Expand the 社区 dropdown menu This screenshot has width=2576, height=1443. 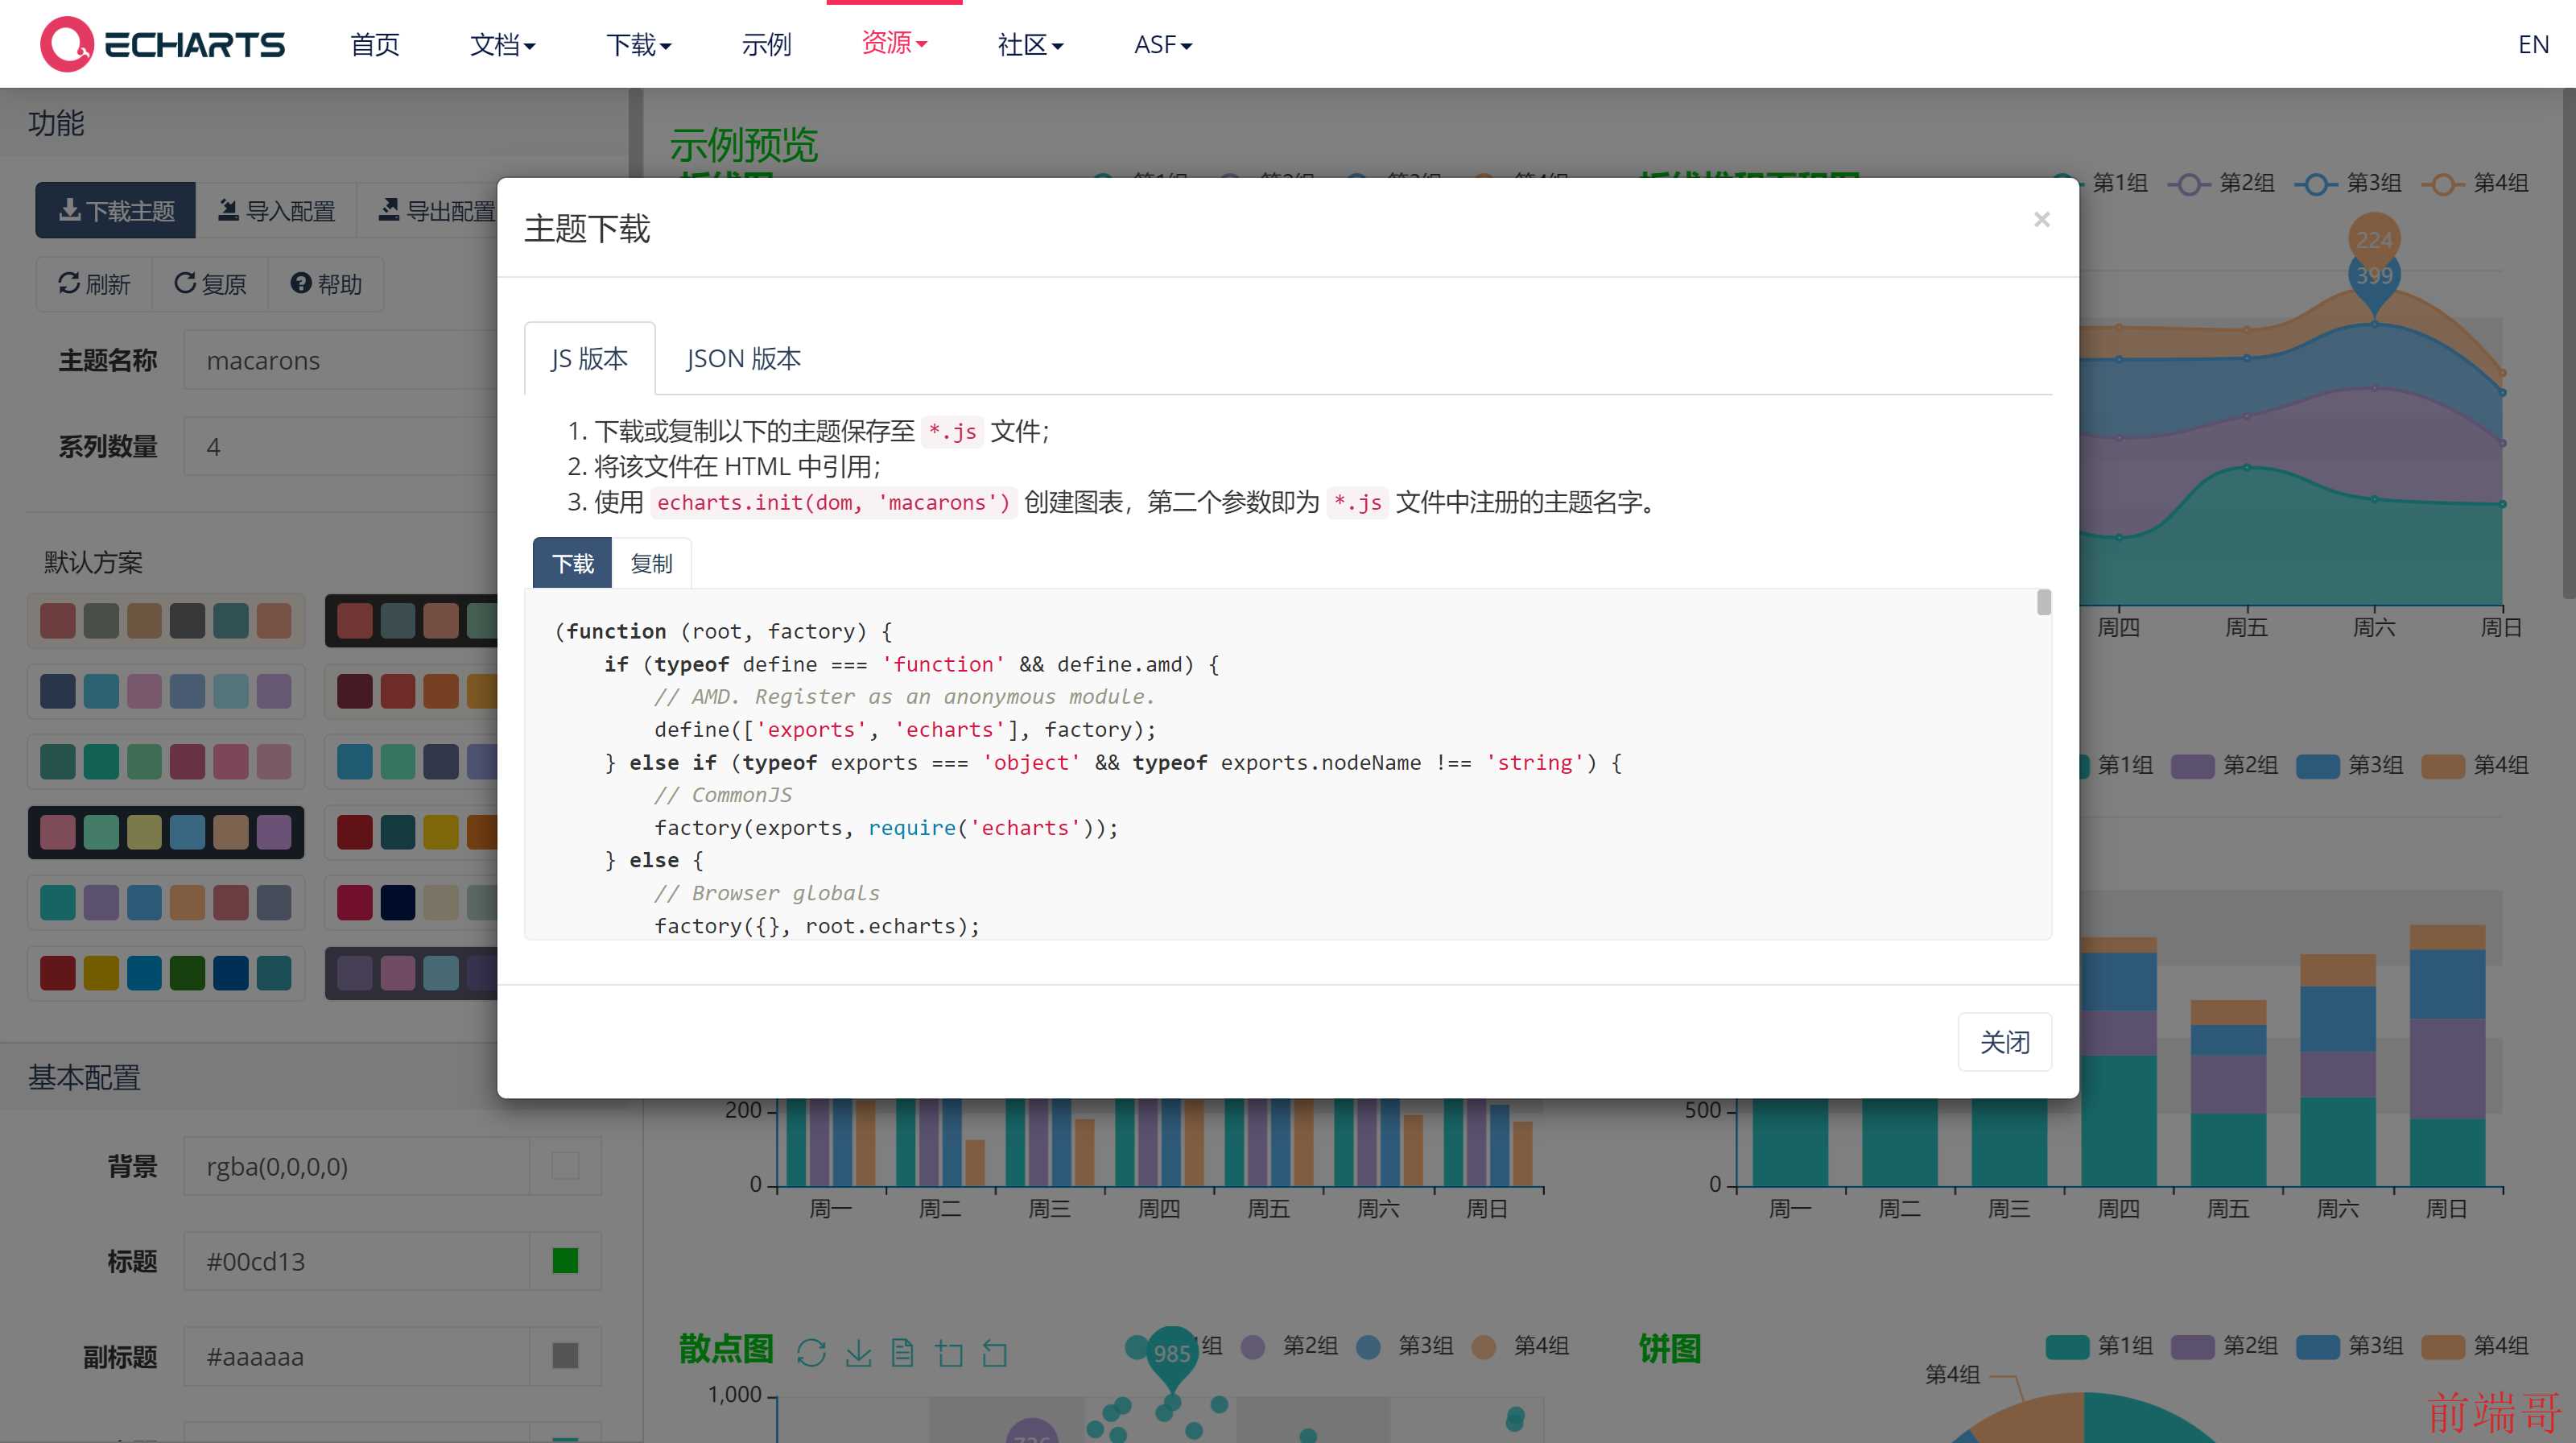point(1030,44)
